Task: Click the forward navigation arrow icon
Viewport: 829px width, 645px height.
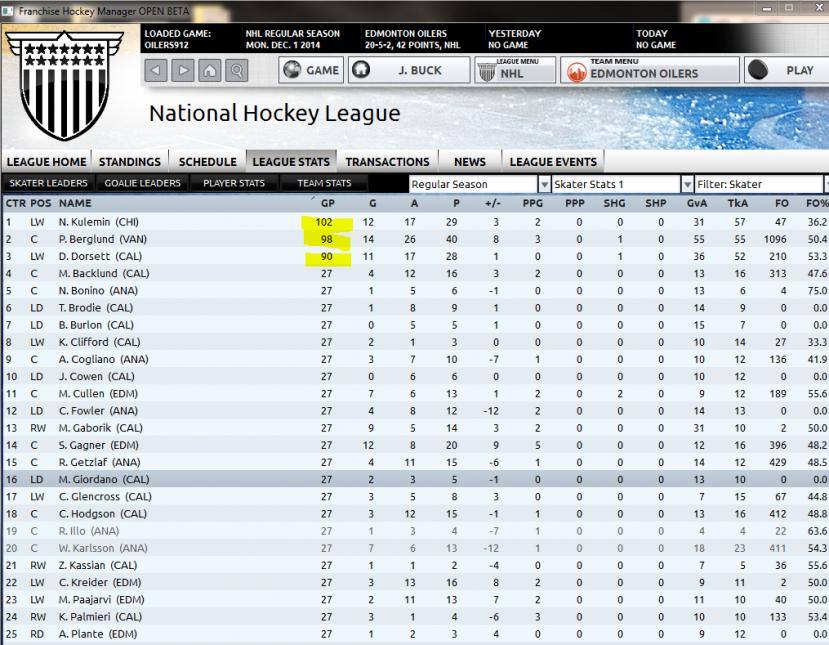Action: coord(183,71)
